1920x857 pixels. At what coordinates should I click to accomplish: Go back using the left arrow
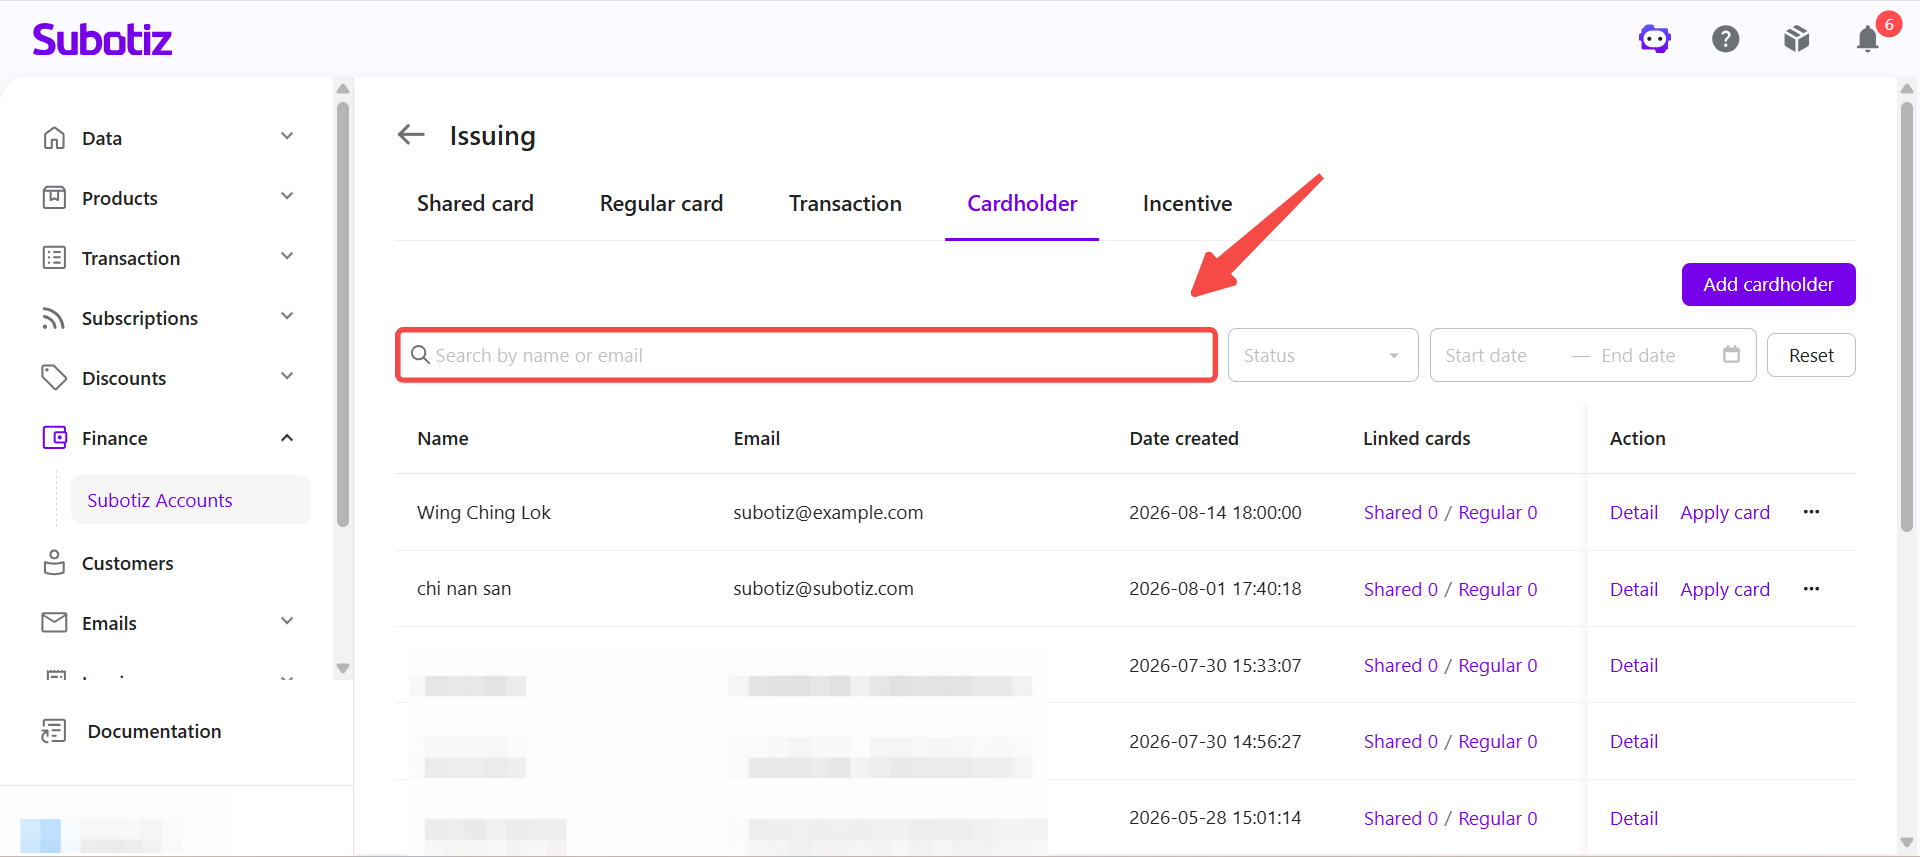(x=411, y=134)
